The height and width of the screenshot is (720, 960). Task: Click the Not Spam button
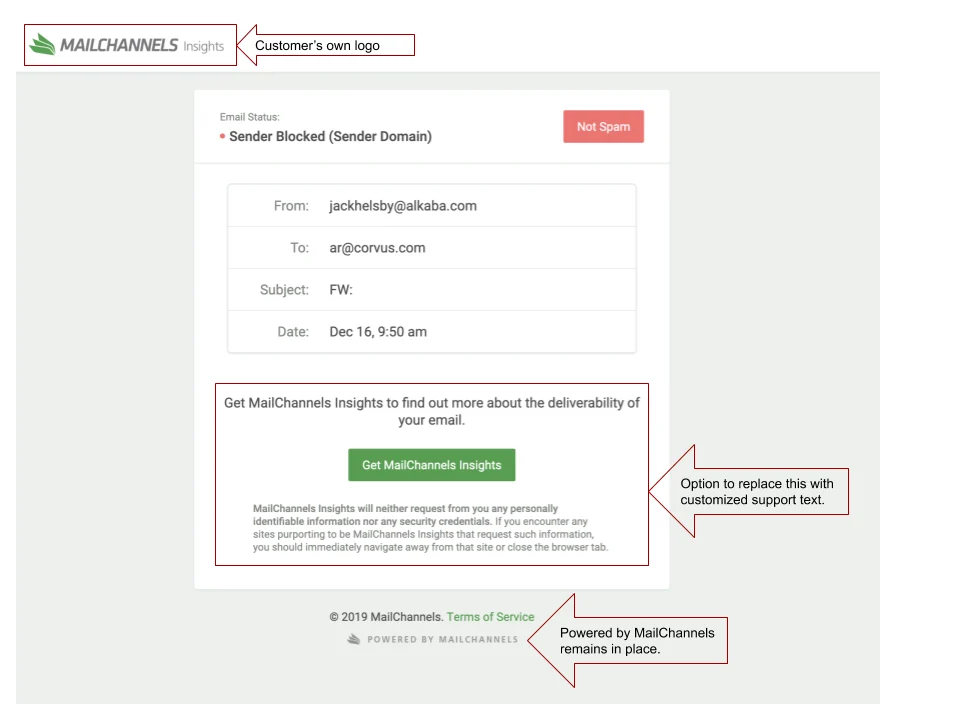[x=603, y=127]
